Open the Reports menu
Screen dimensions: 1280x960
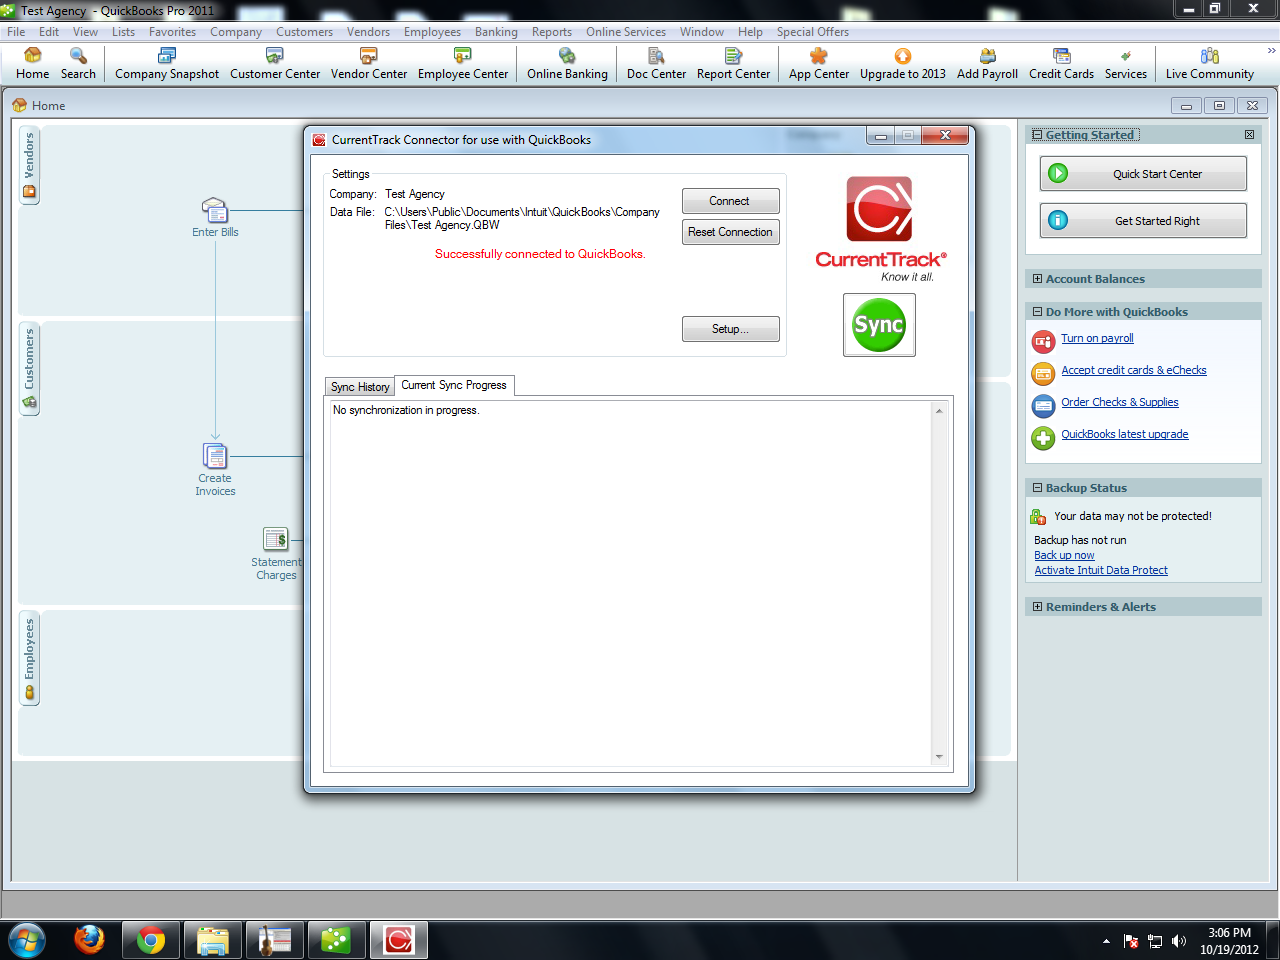(x=552, y=32)
